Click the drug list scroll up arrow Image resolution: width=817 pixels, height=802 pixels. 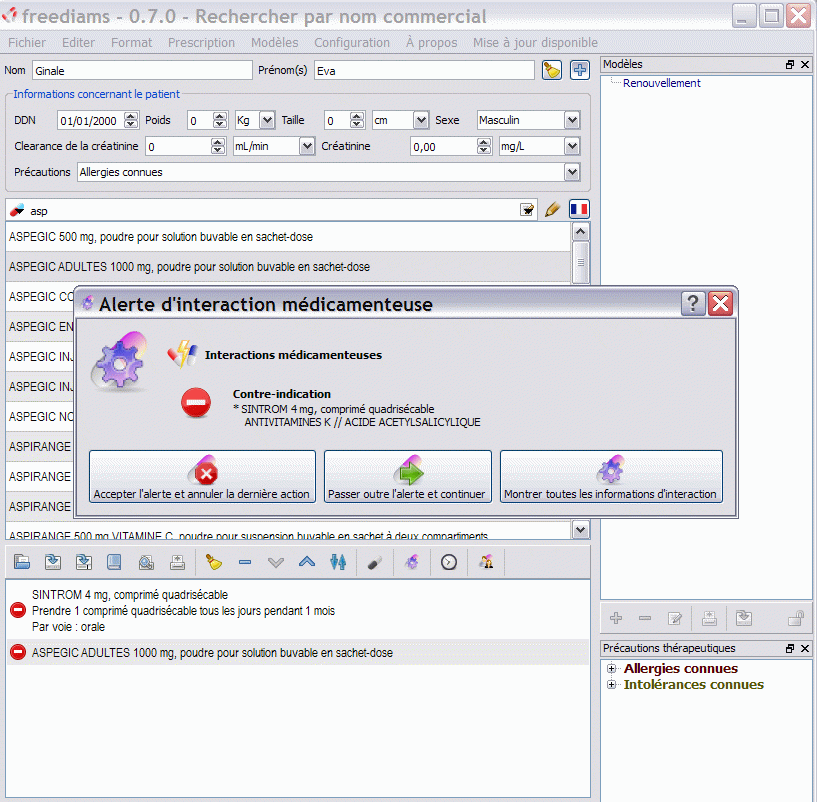click(x=580, y=231)
